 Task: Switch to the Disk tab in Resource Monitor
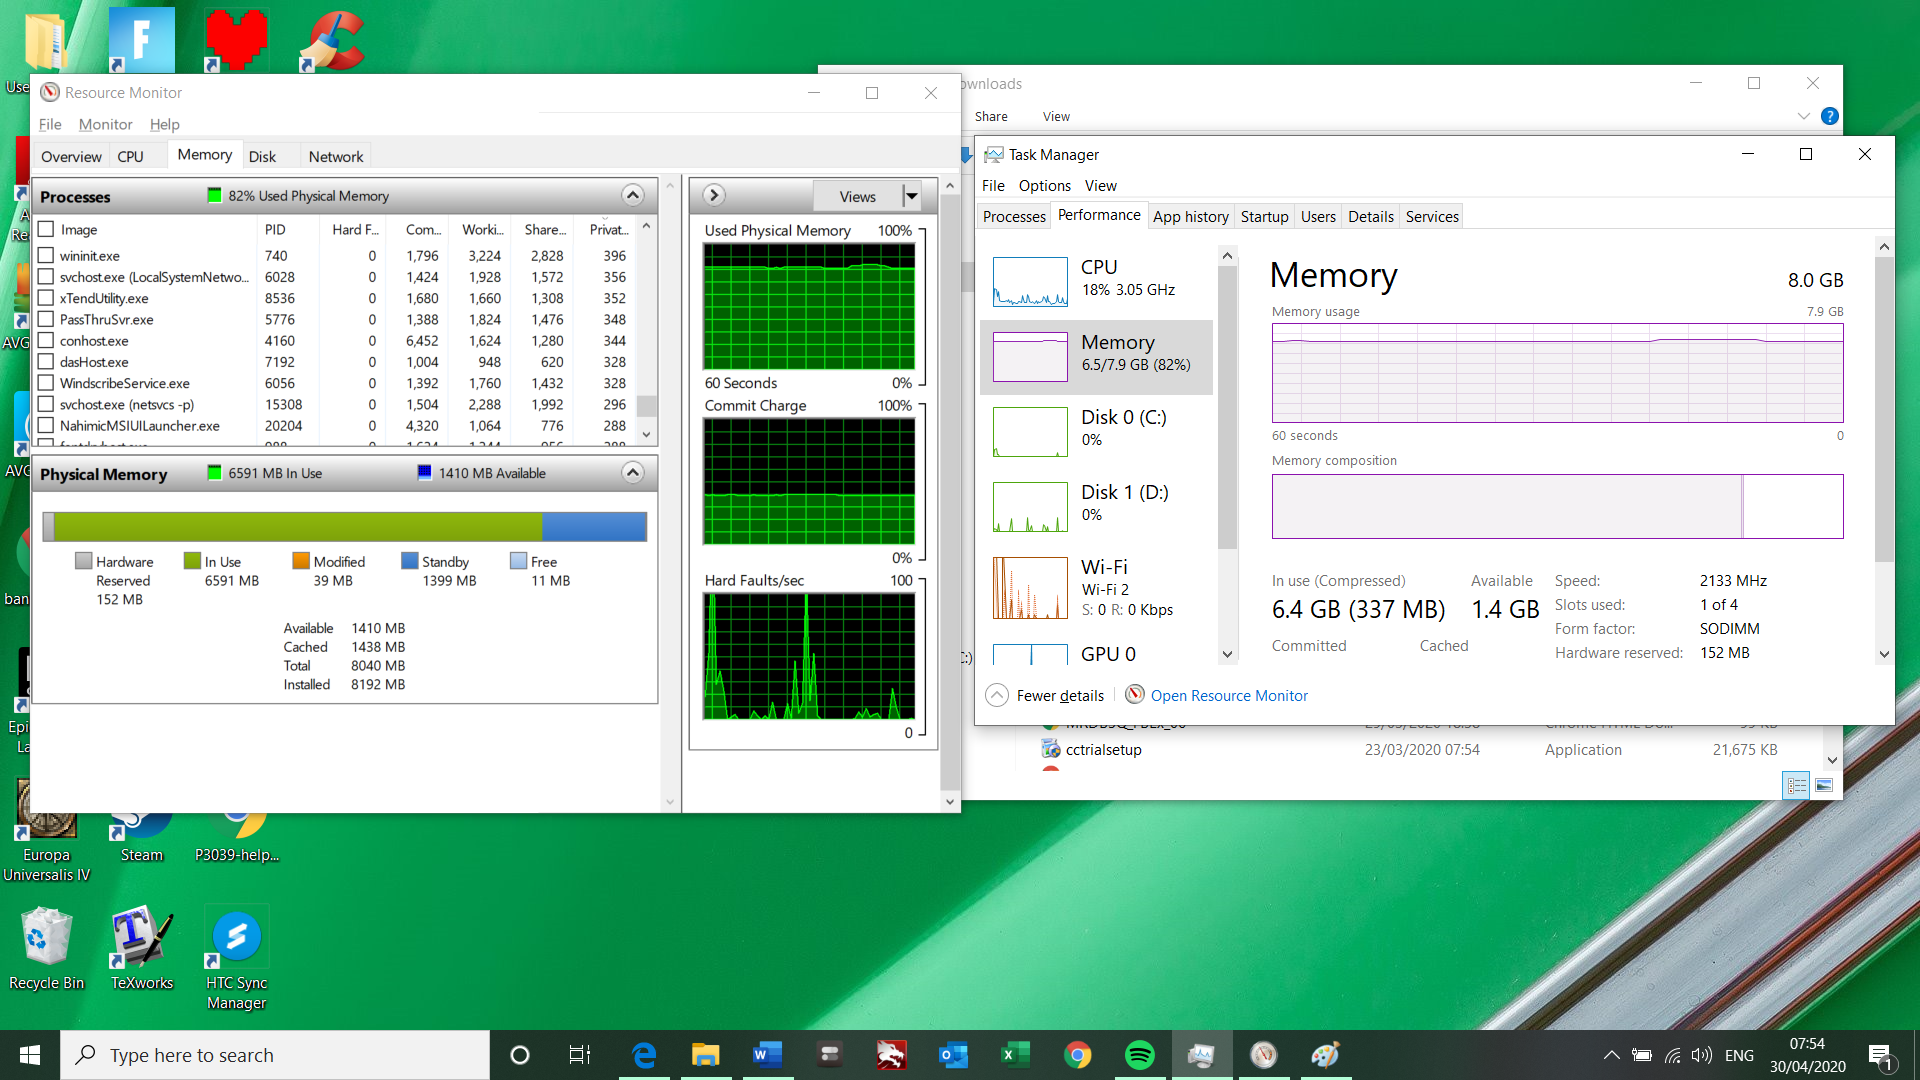(263, 156)
